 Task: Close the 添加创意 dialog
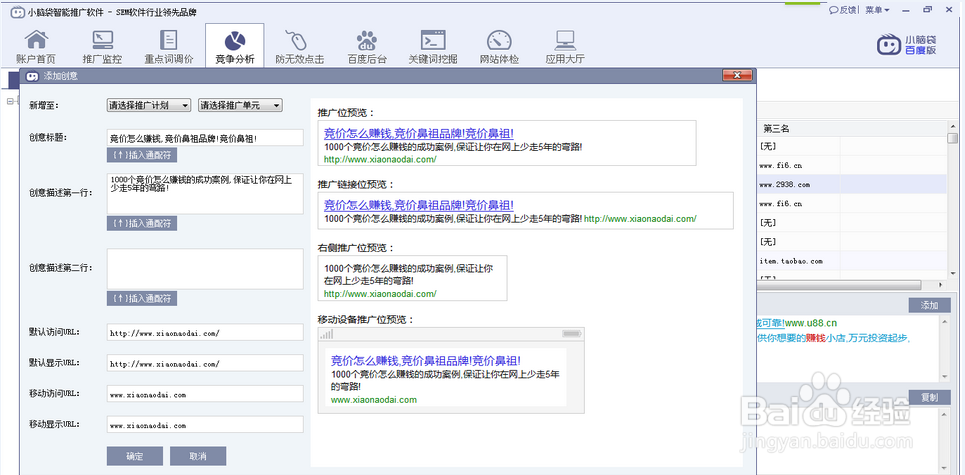coord(737,76)
